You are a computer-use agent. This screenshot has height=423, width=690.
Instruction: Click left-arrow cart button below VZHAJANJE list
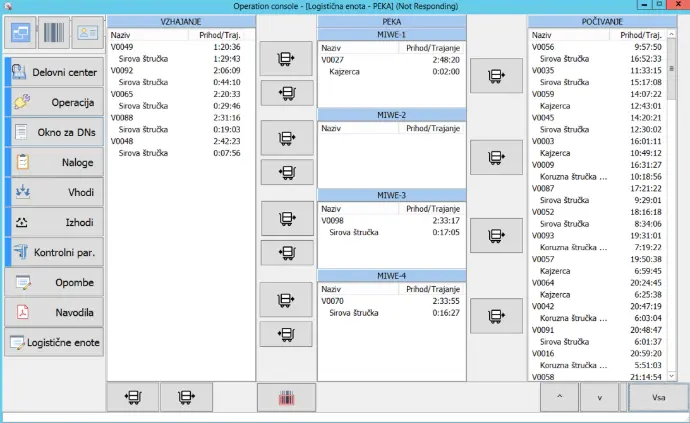(x=132, y=397)
